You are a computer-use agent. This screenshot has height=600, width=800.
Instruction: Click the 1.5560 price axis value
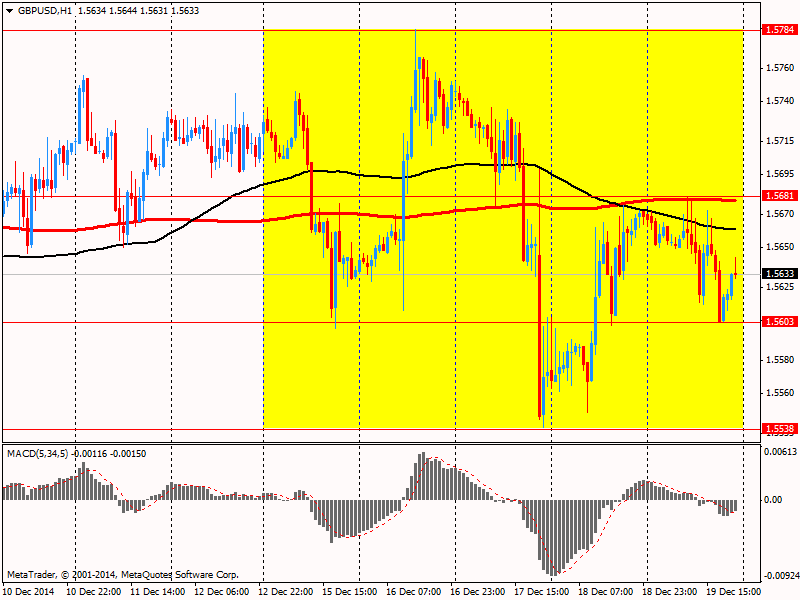click(780, 393)
